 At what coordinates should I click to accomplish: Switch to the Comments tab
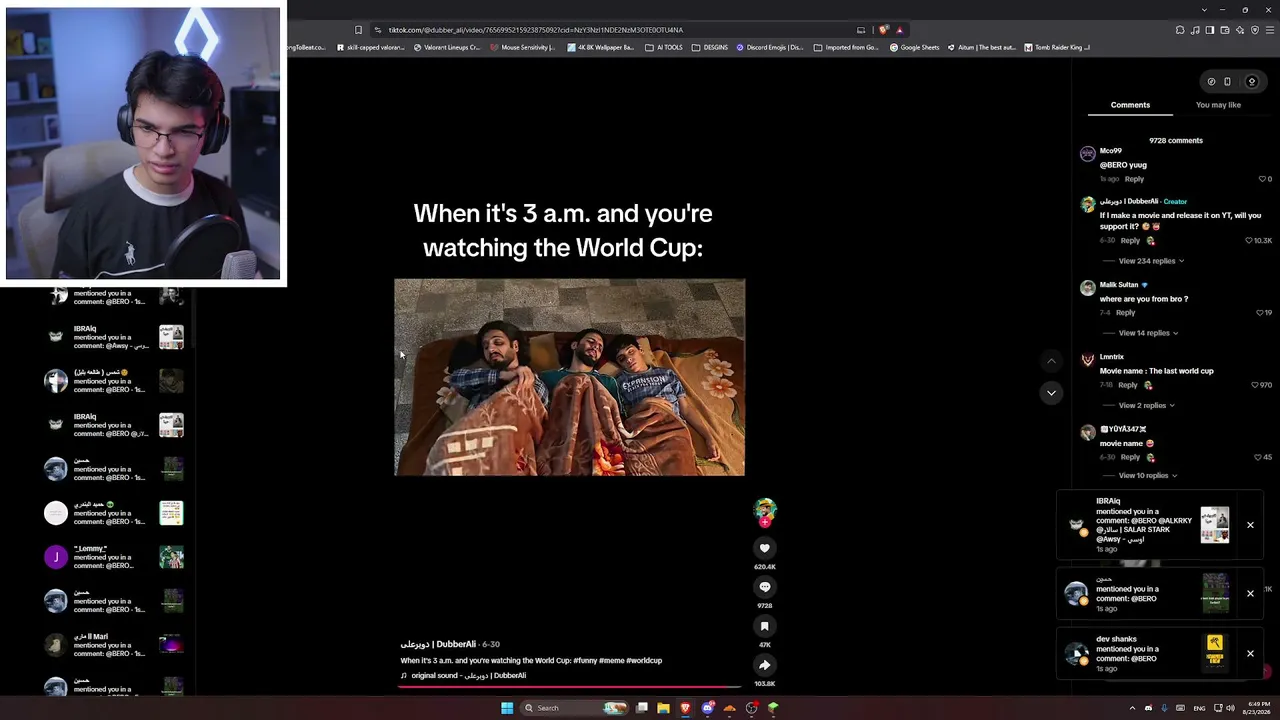point(1130,105)
